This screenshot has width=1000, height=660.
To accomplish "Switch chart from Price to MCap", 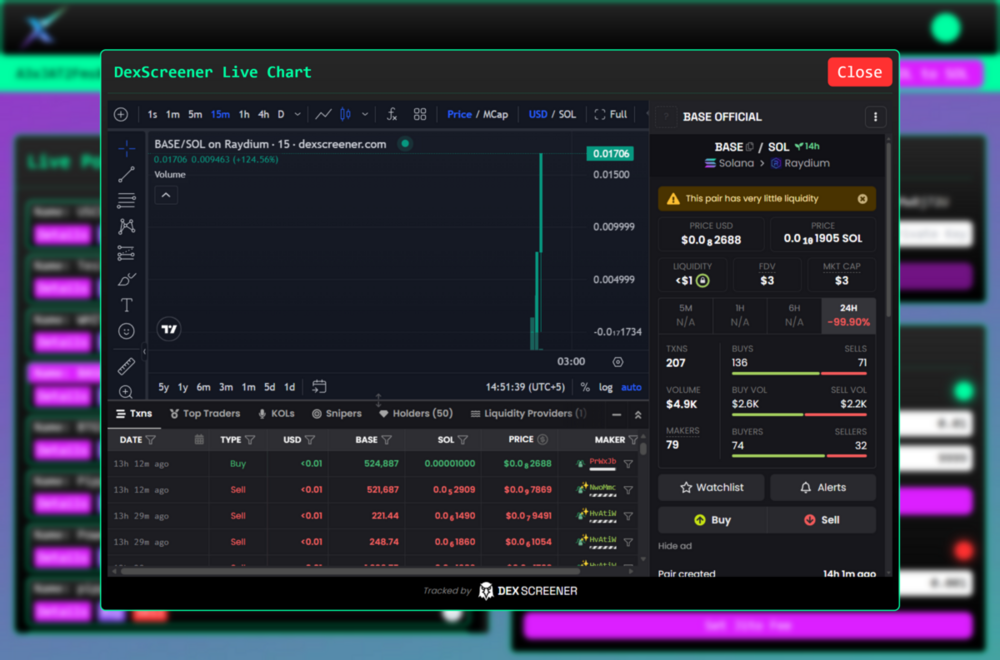I will point(496,114).
